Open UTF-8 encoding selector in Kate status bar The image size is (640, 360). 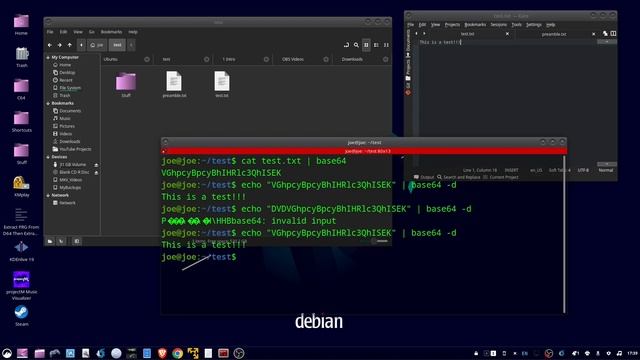[x=583, y=170]
